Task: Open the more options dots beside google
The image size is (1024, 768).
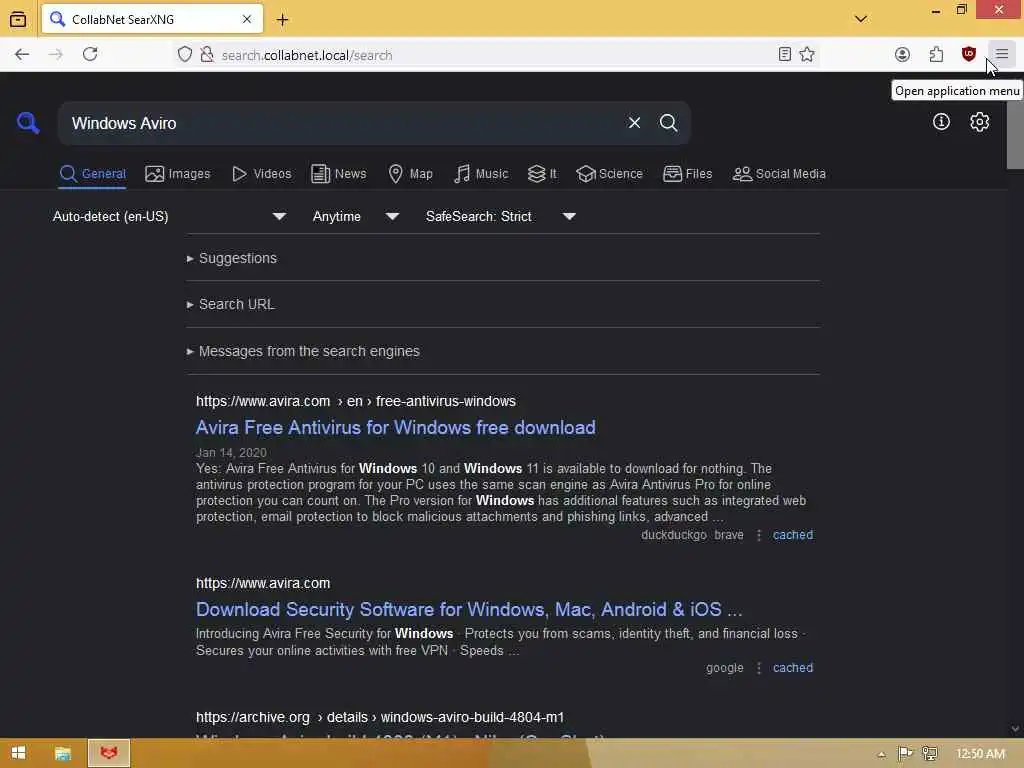Action: coord(758,668)
